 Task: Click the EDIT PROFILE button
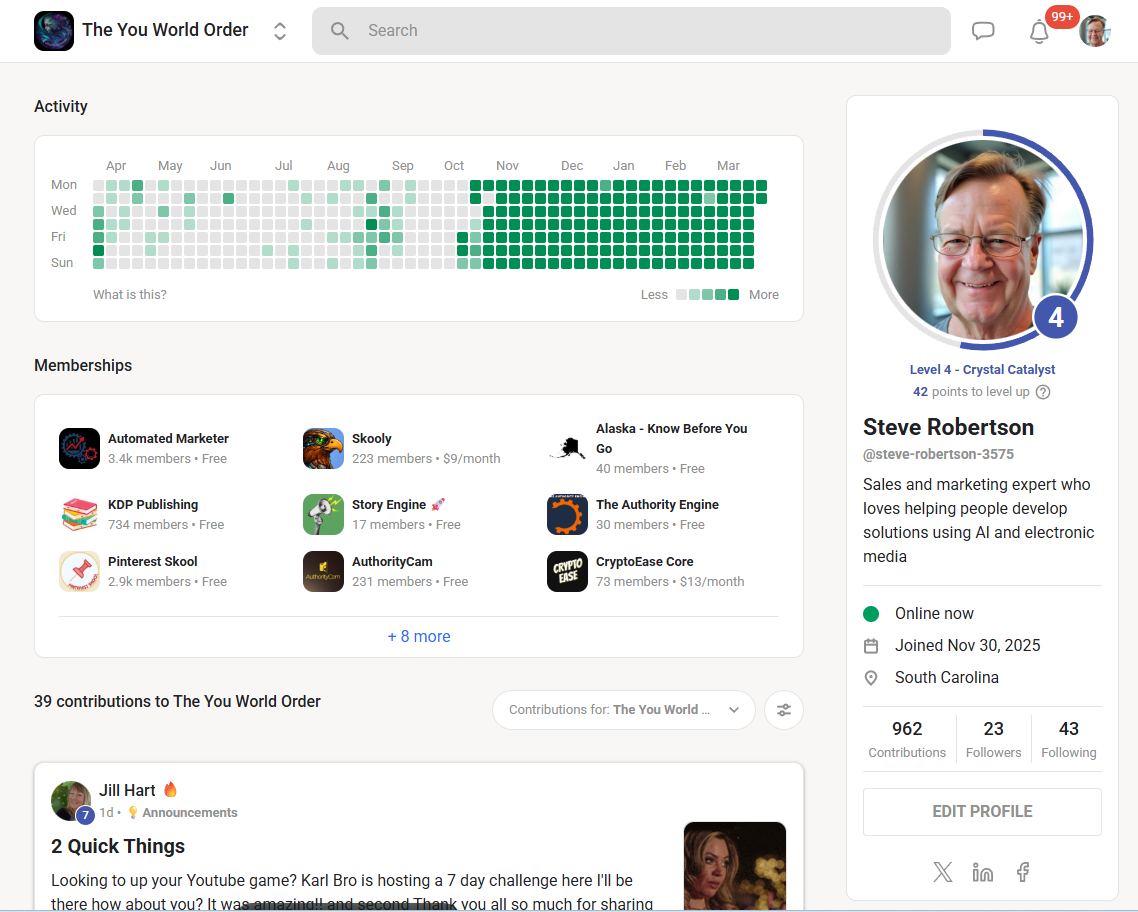[x=982, y=811]
